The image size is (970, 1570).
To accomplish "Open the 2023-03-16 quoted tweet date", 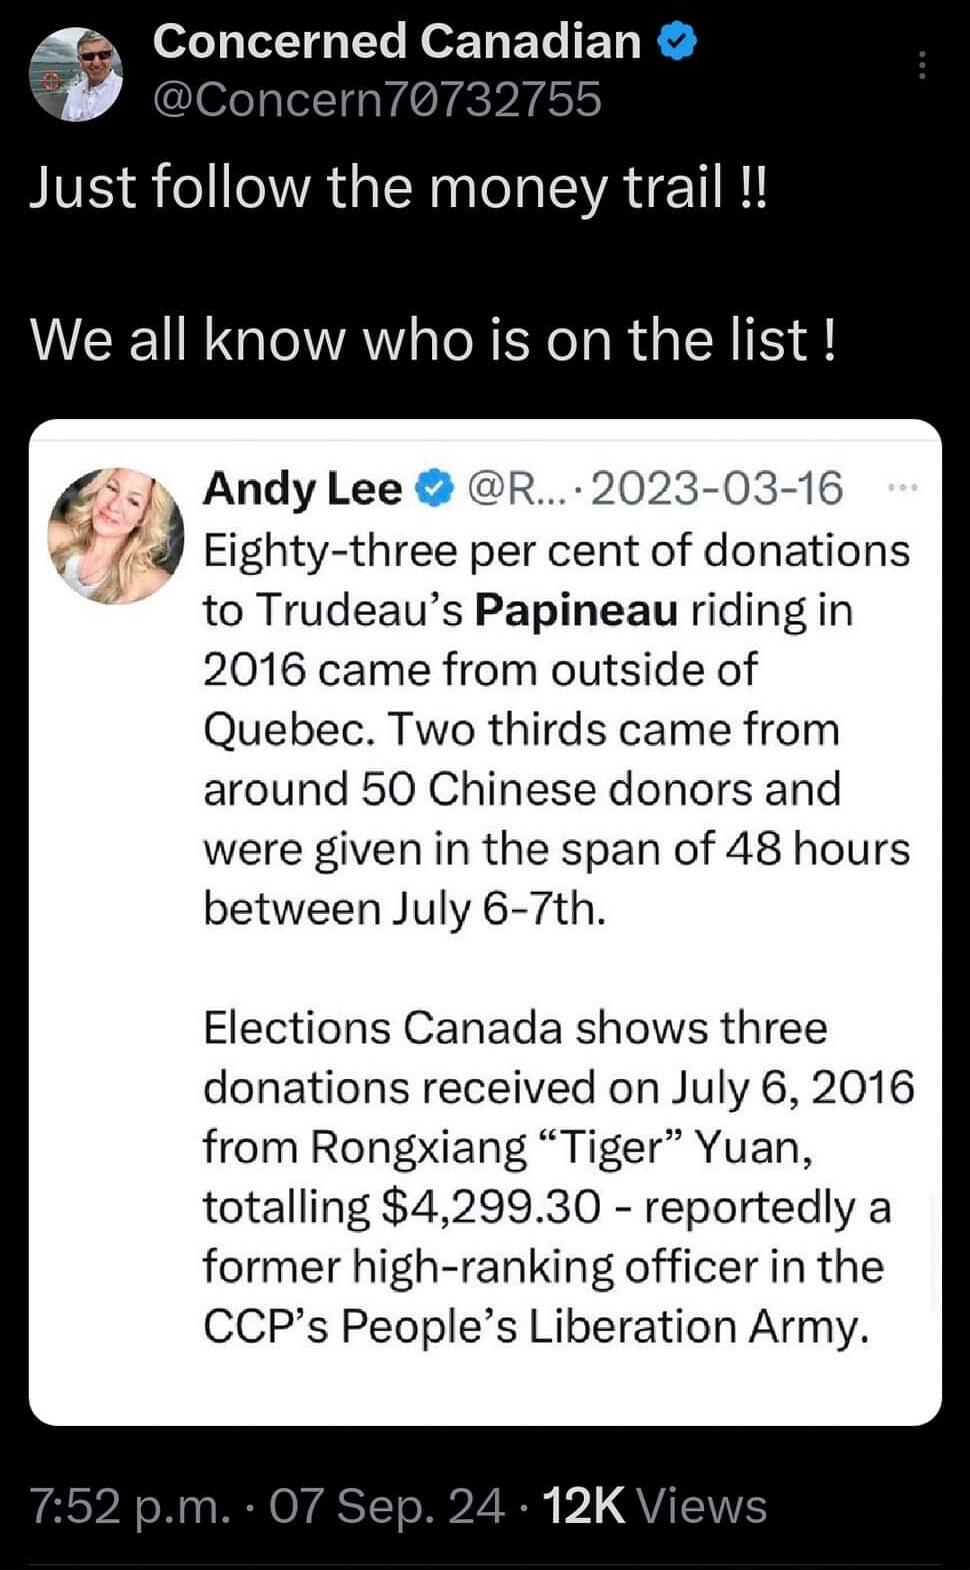I will (x=718, y=490).
